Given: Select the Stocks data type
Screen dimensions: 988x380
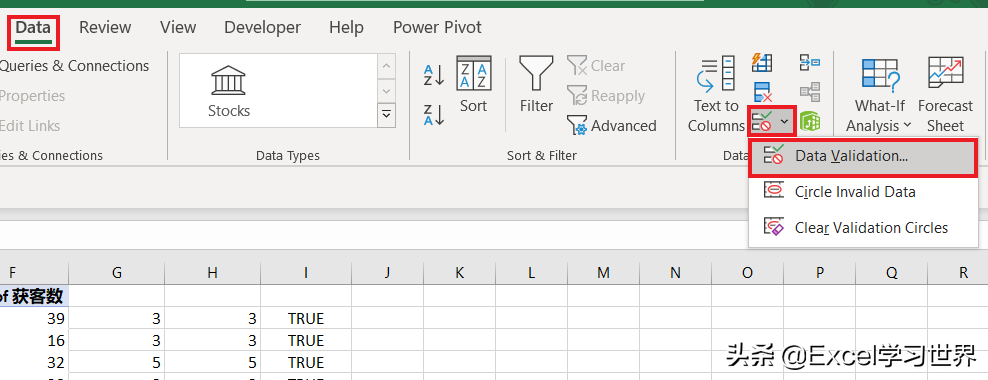Looking at the screenshot, I should pyautogui.click(x=229, y=91).
